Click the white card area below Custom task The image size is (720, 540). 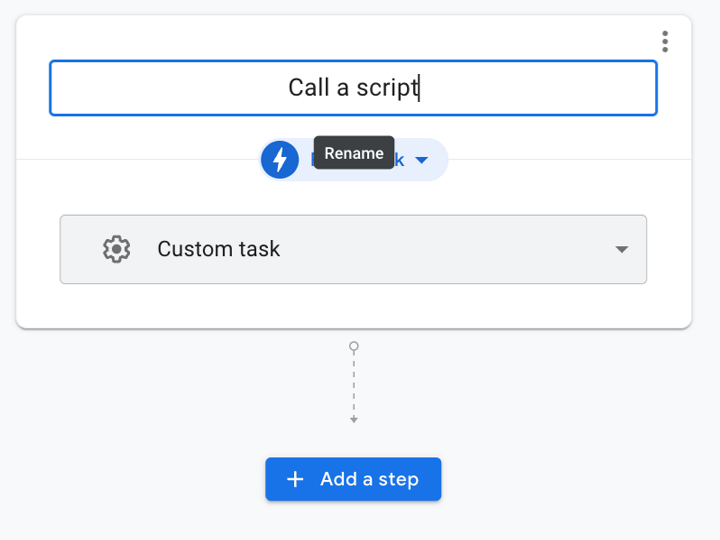click(x=353, y=305)
